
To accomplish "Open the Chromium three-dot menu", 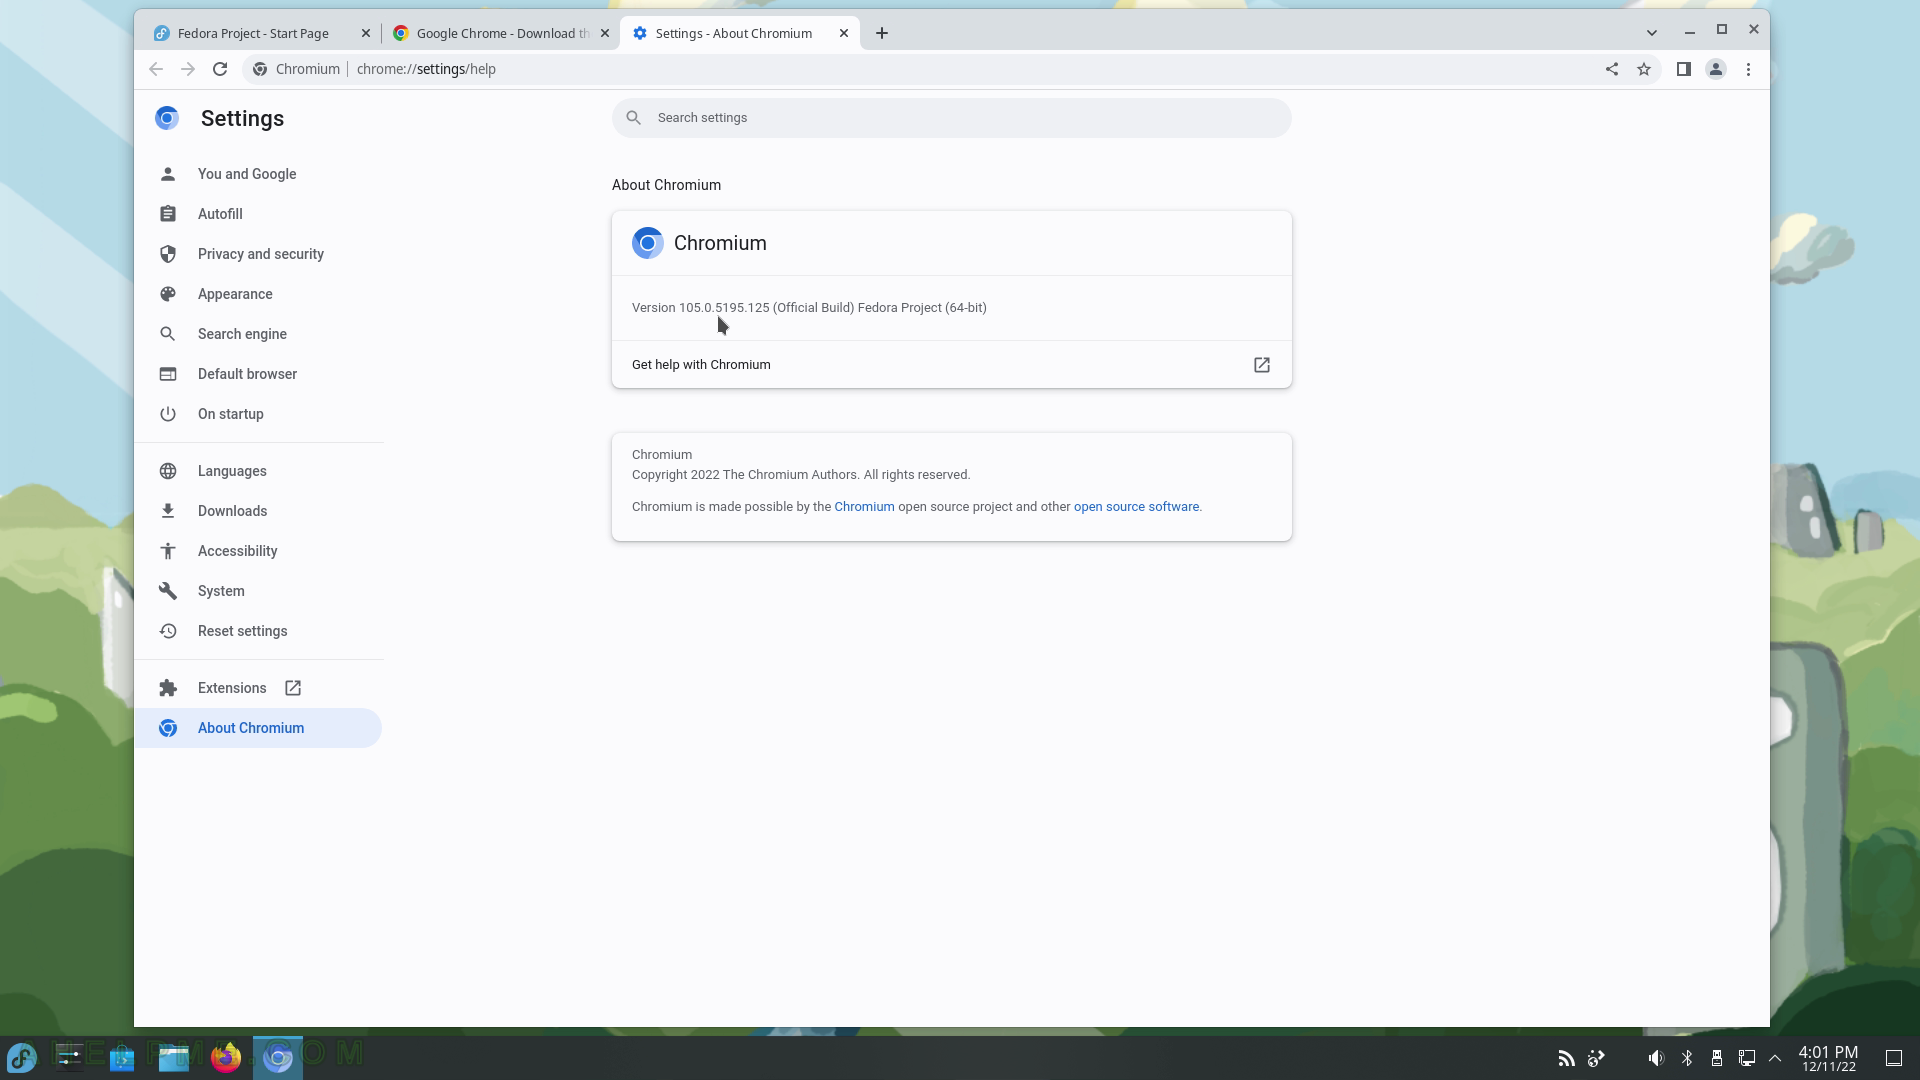I will pyautogui.click(x=1748, y=69).
